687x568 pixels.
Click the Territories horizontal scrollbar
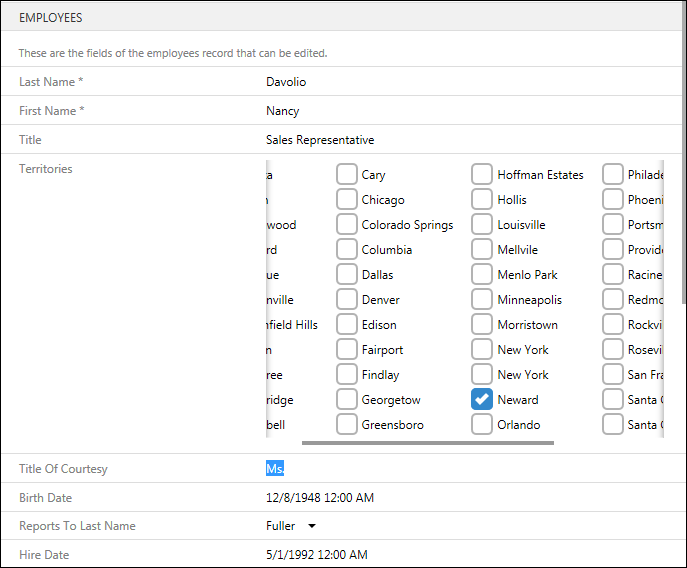coord(427,442)
